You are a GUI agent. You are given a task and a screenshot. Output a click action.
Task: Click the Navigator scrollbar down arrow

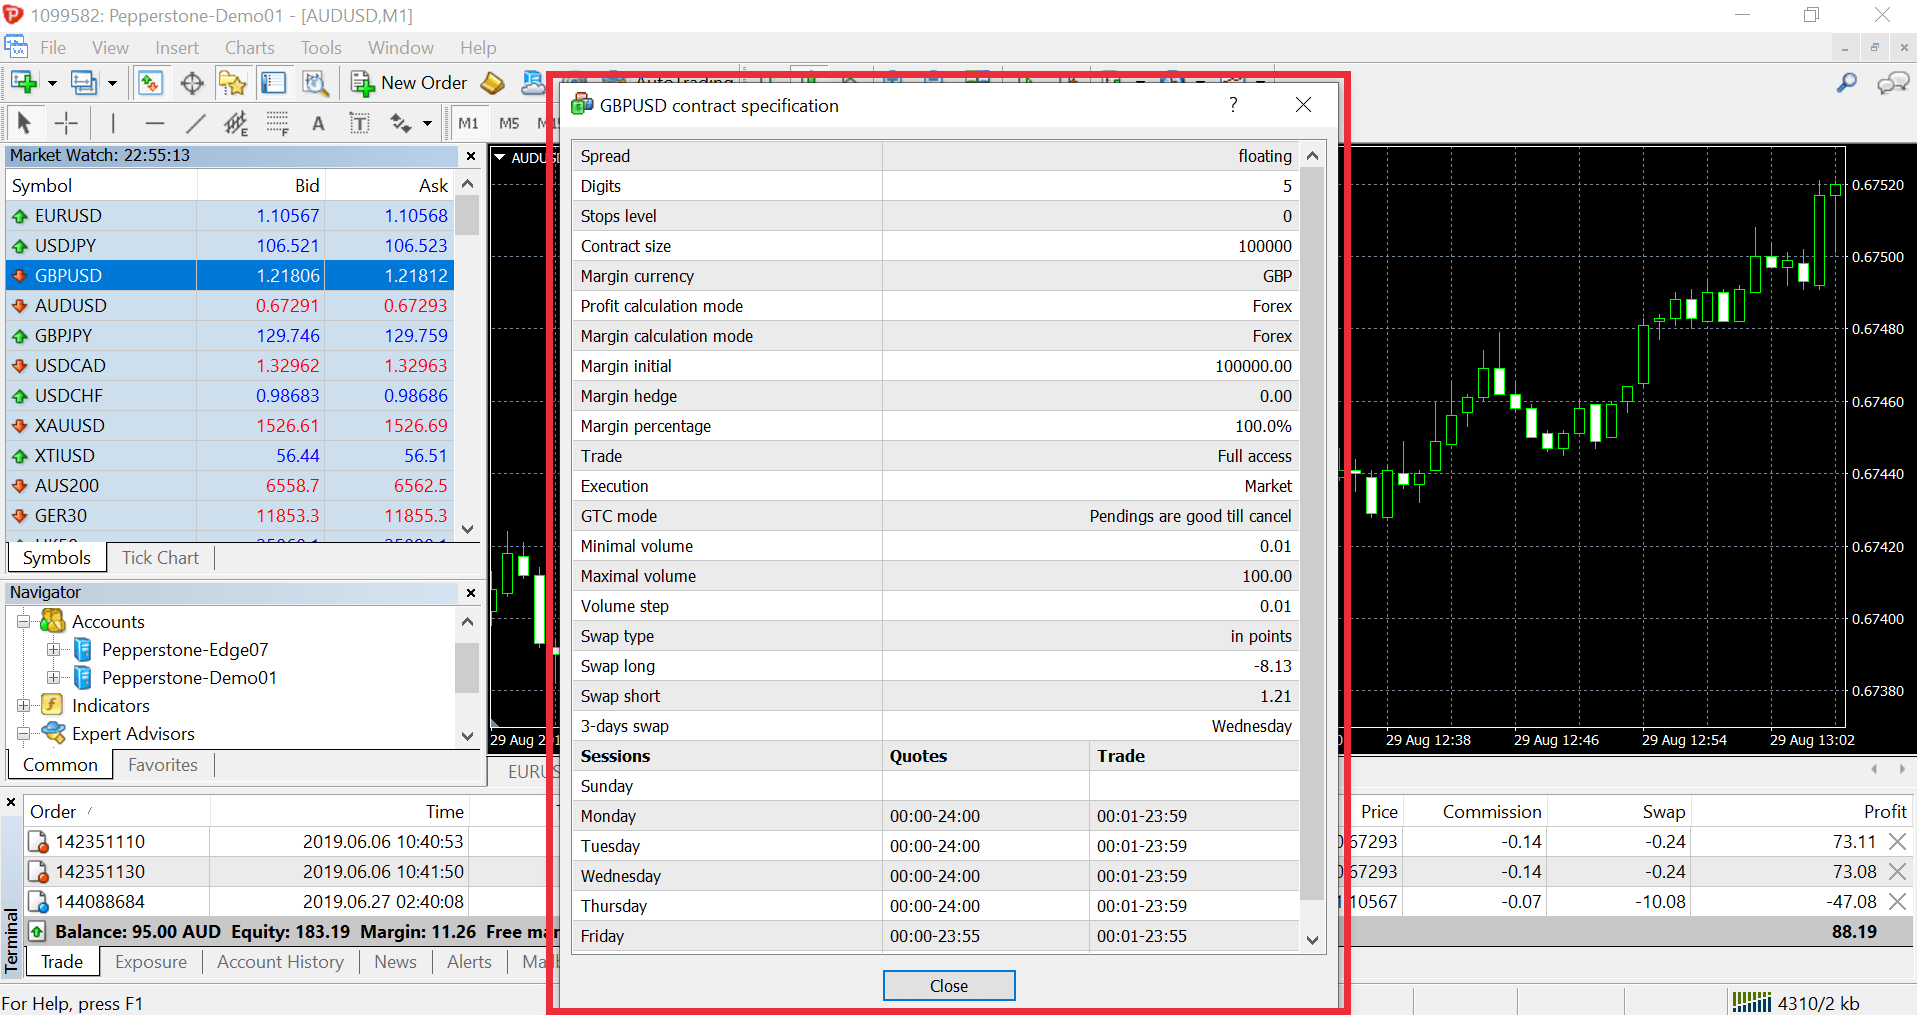467,735
